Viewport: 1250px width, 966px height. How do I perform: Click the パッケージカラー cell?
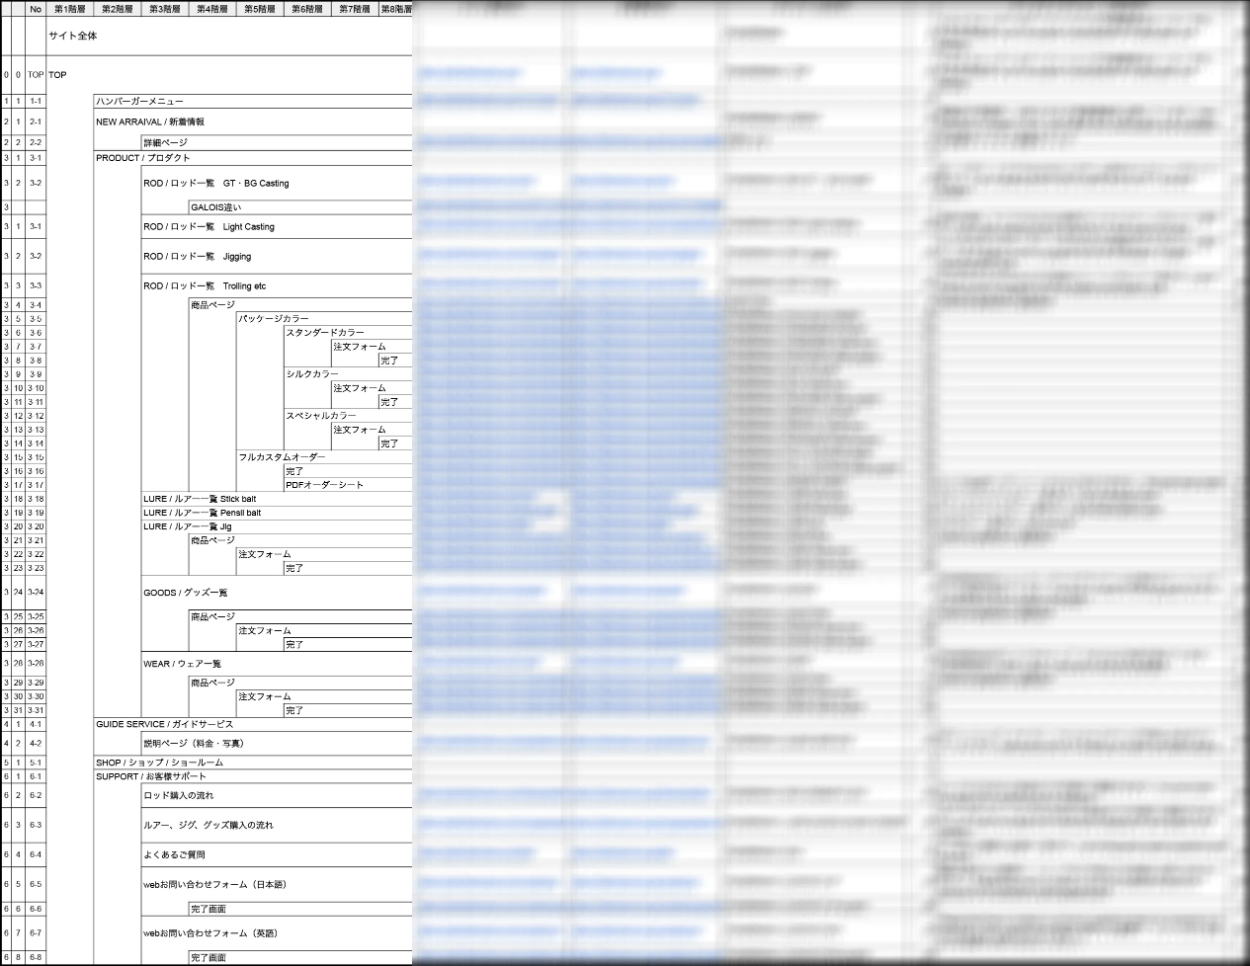tap(324, 319)
